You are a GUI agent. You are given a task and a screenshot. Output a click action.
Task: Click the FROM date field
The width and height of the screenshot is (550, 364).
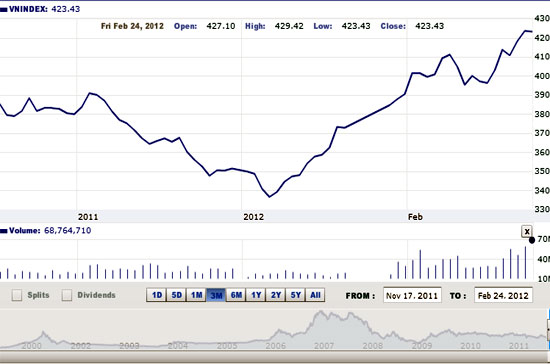[x=412, y=296]
